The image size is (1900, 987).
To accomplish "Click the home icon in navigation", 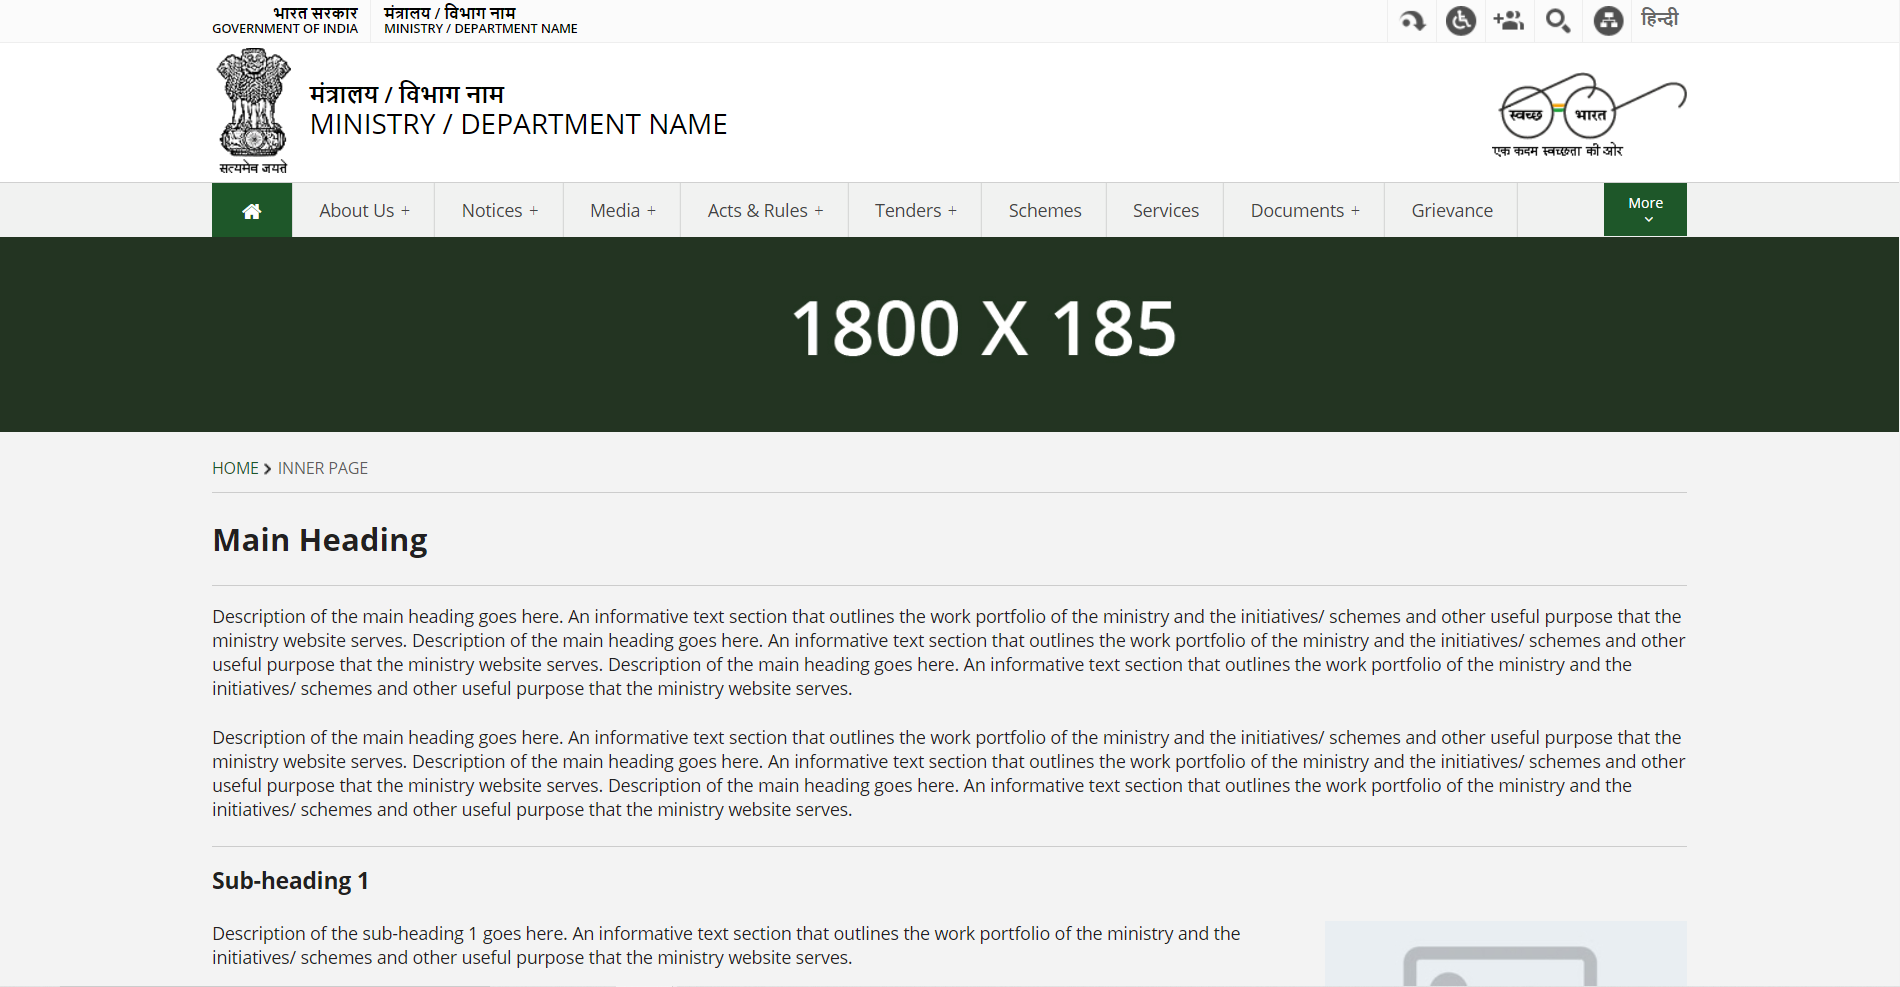I will click(x=252, y=211).
